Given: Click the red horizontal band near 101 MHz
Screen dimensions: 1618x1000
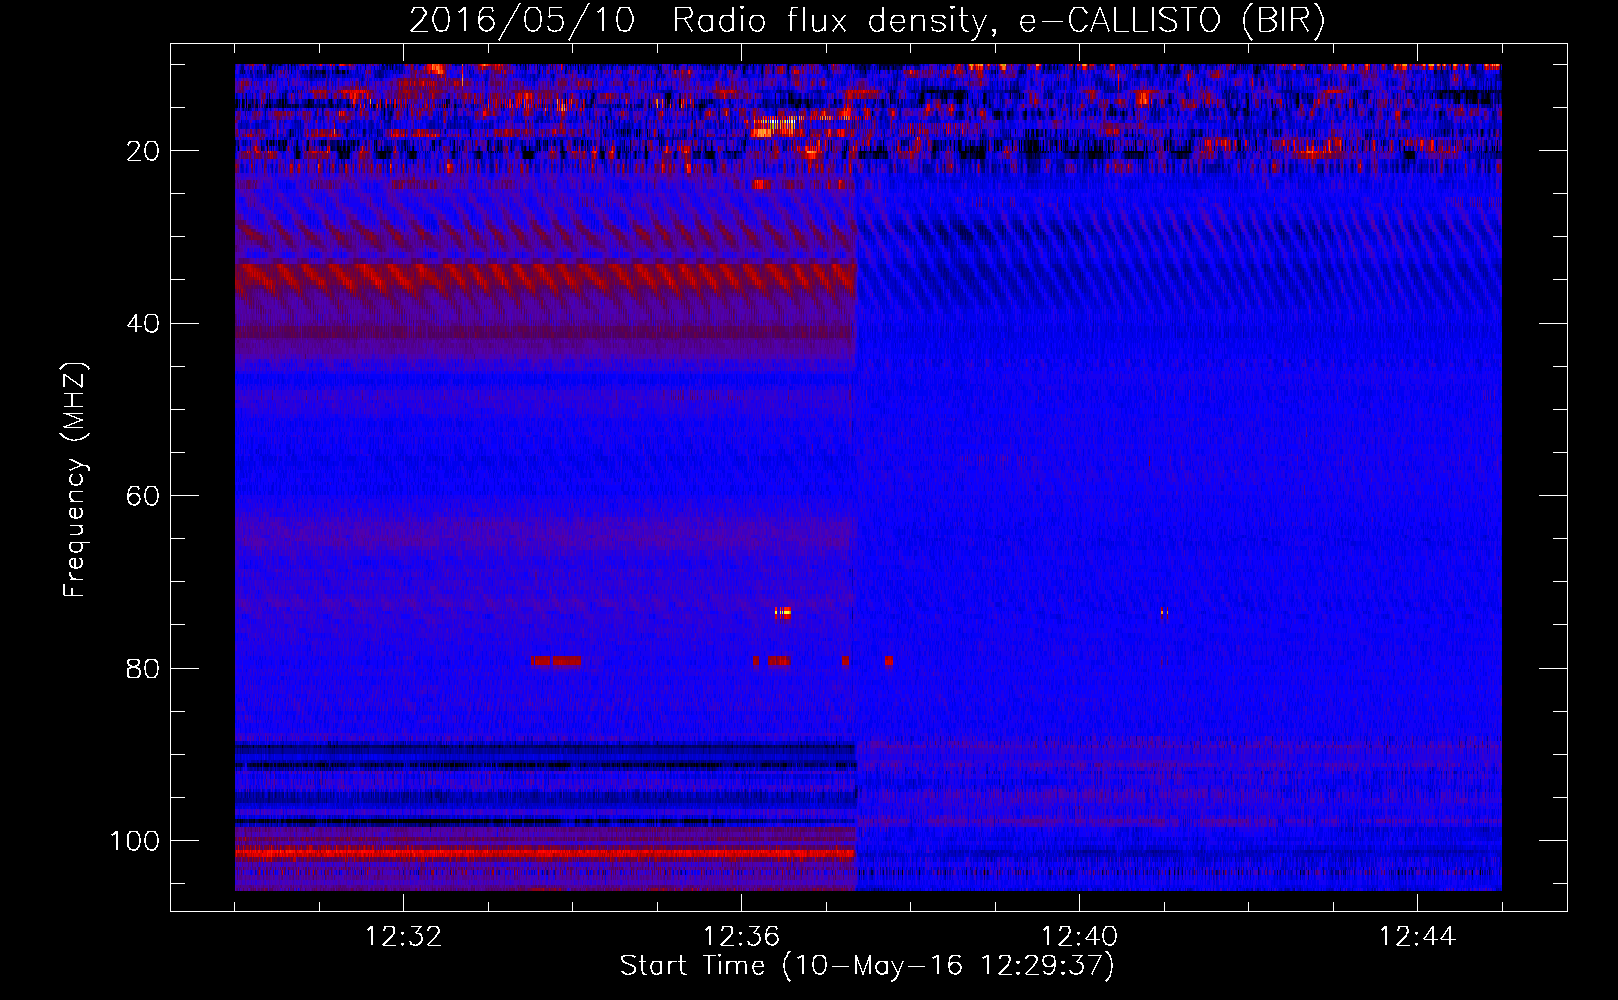Looking at the screenshot, I should pyautogui.click(x=545, y=854).
